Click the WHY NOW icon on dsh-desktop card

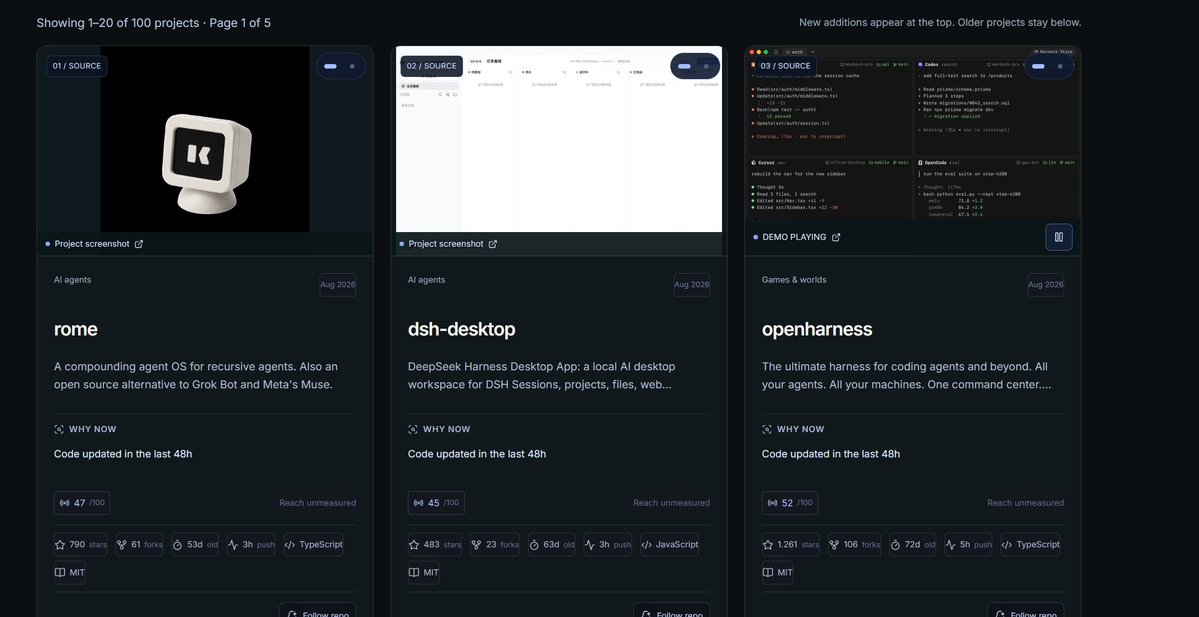point(413,429)
